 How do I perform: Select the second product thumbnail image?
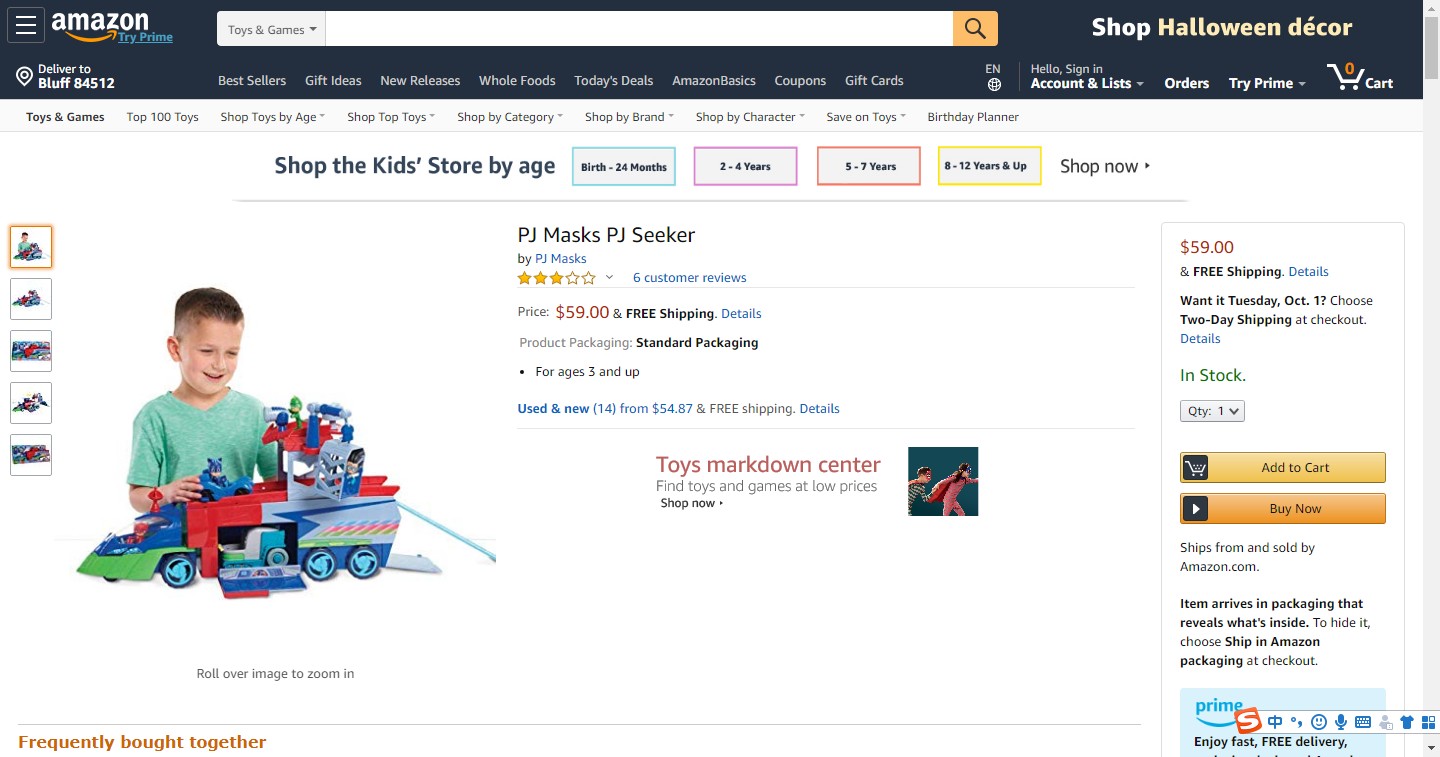tap(31, 299)
